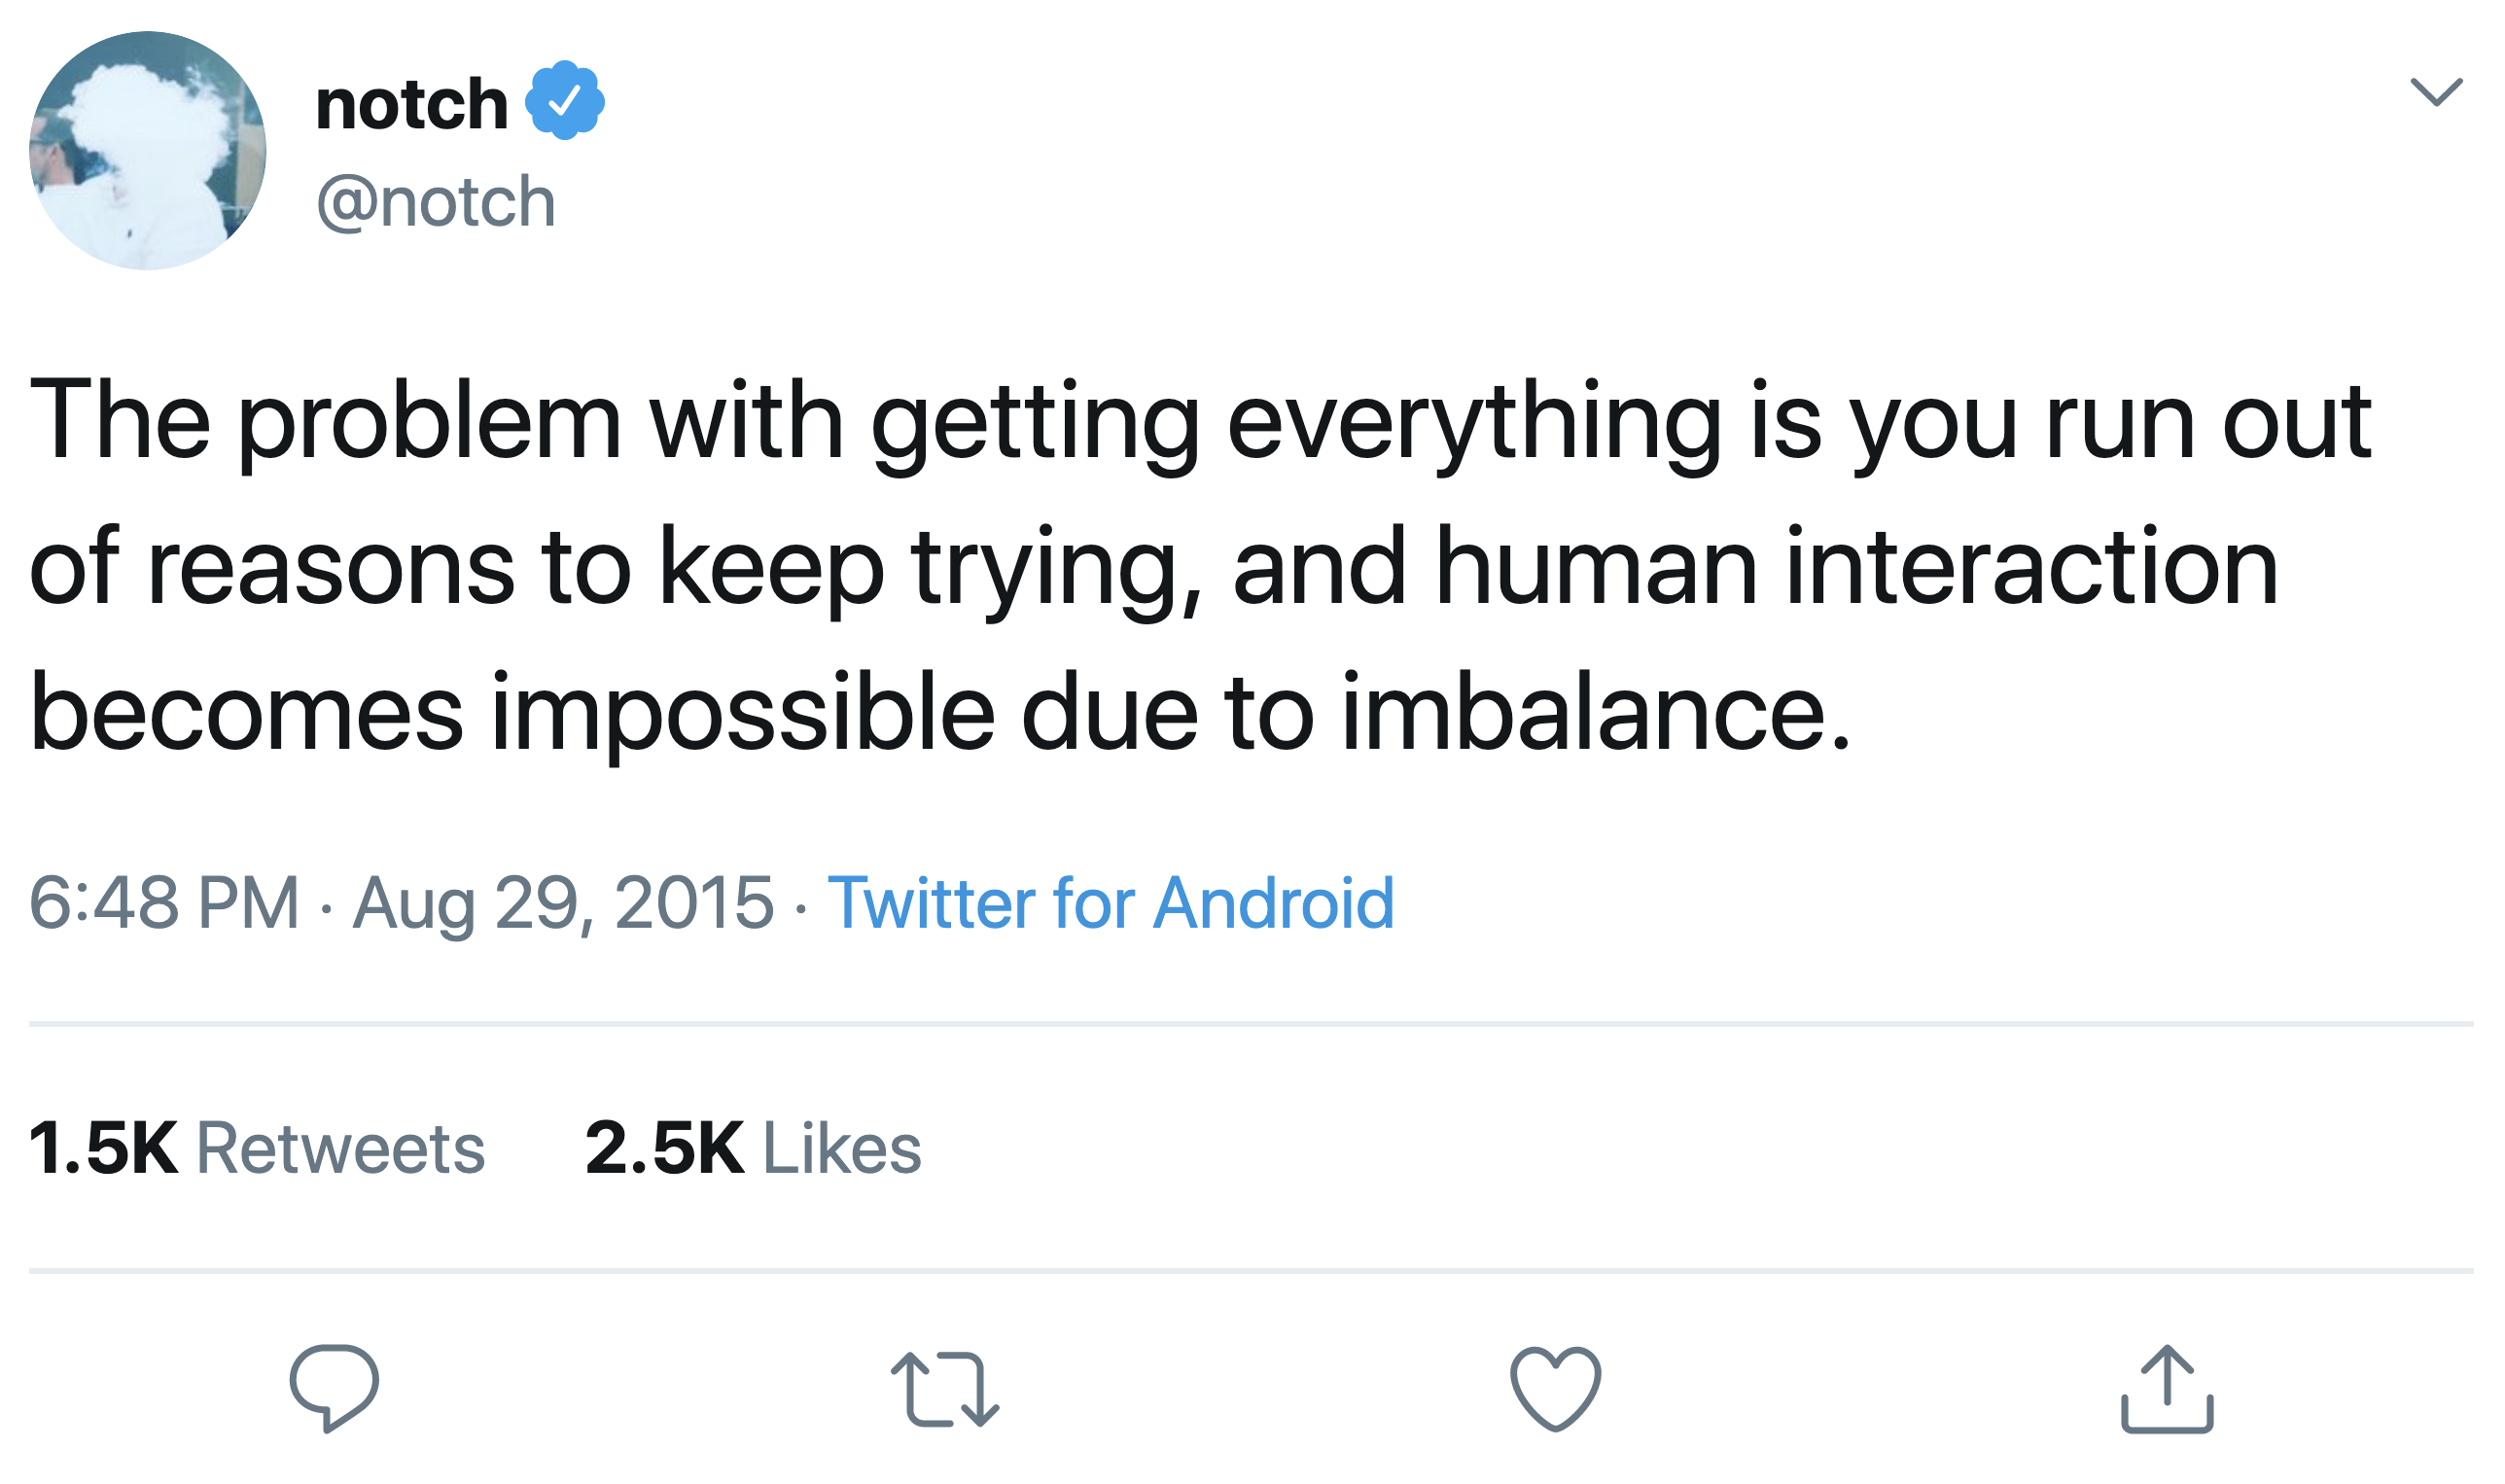The width and height of the screenshot is (2505, 1484).
Task: Like the tweet with the heart icon
Action: (x=1555, y=1390)
